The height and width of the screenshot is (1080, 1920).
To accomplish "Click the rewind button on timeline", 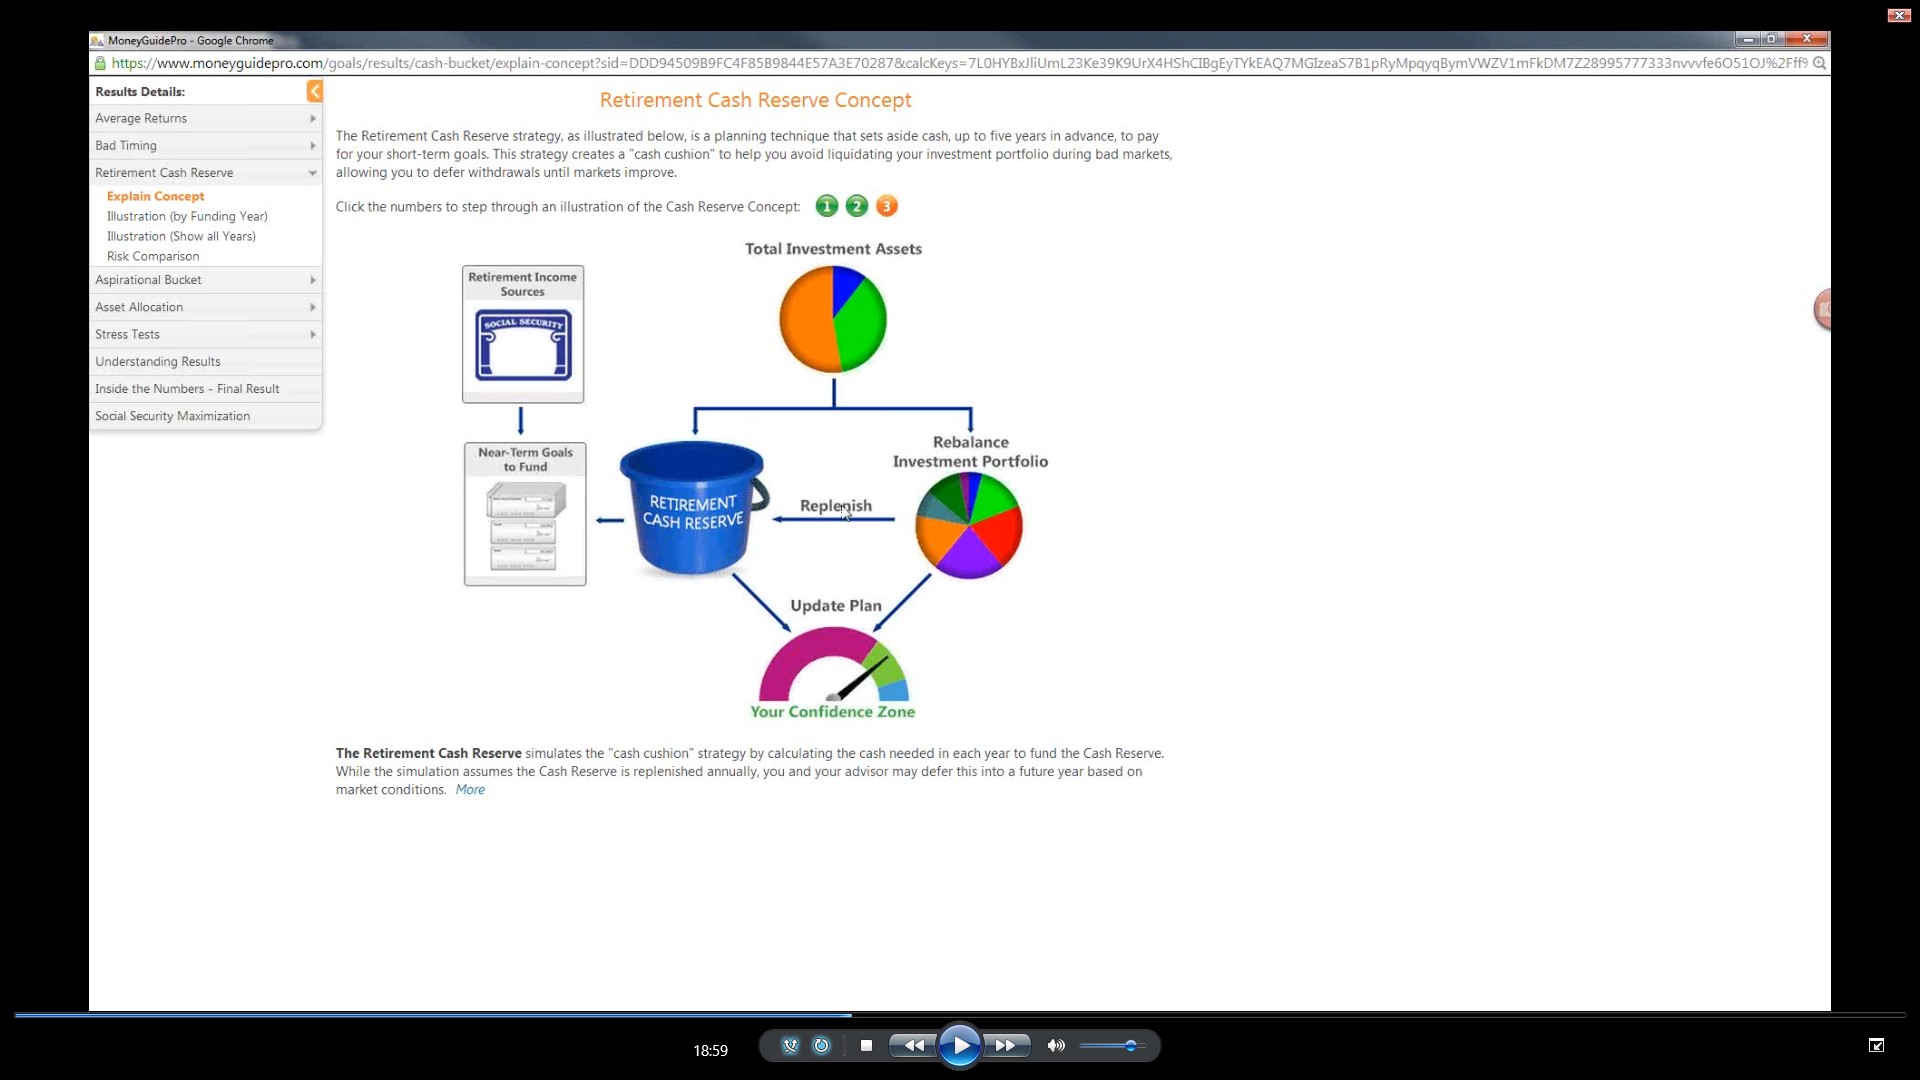I will [914, 1044].
